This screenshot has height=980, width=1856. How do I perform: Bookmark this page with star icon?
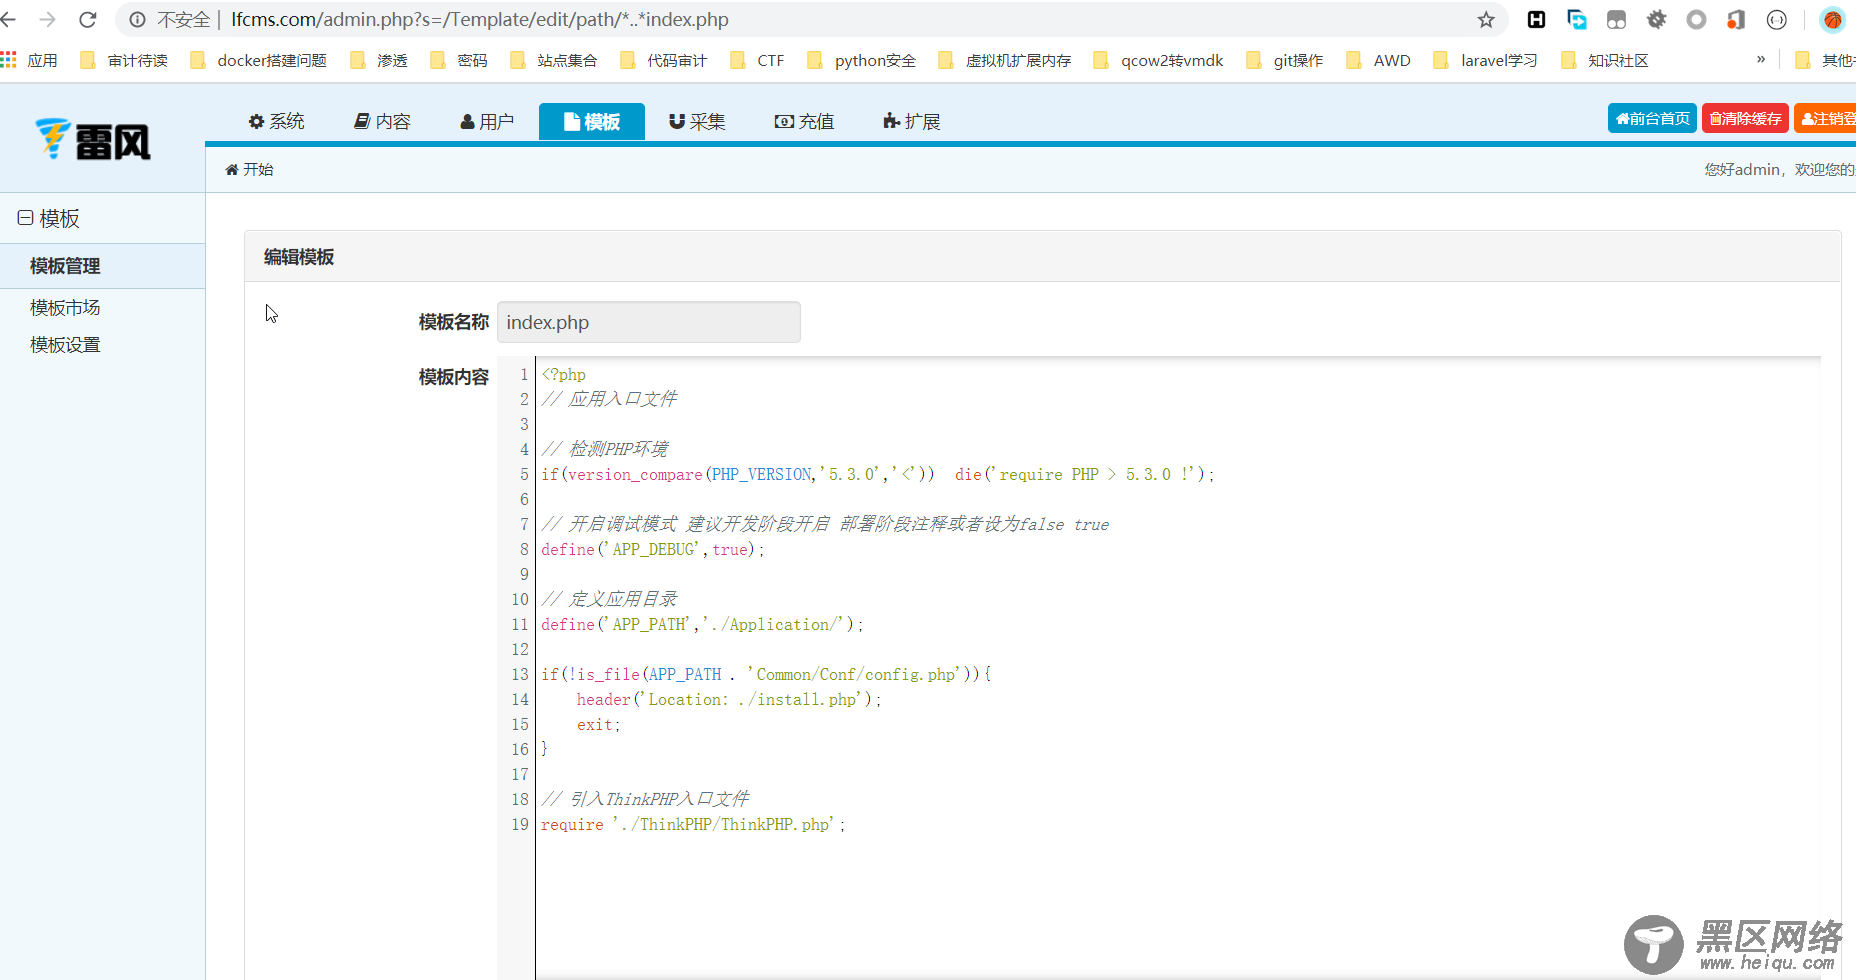[1486, 19]
